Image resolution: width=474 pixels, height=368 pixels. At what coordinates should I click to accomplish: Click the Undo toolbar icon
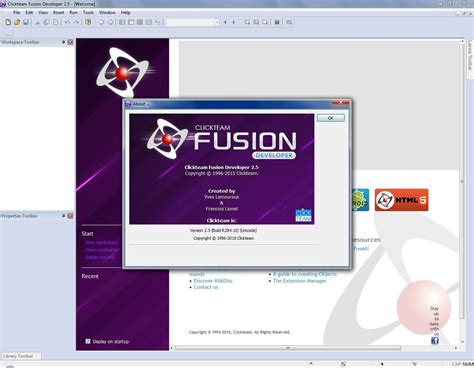pos(68,22)
